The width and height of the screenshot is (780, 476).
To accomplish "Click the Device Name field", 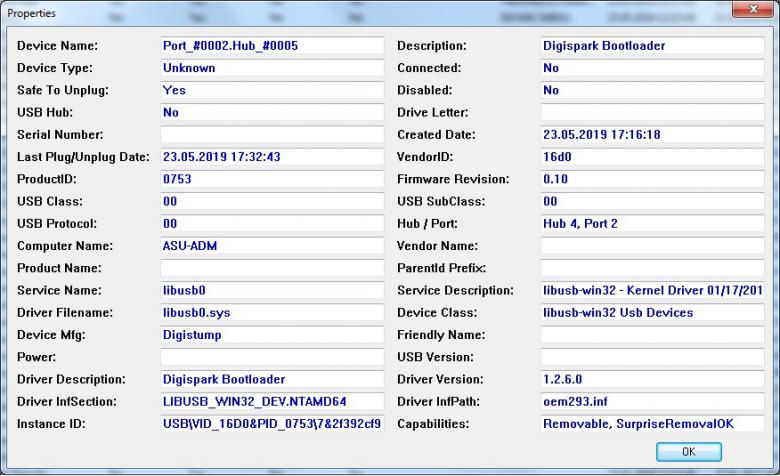I will click(x=272, y=46).
